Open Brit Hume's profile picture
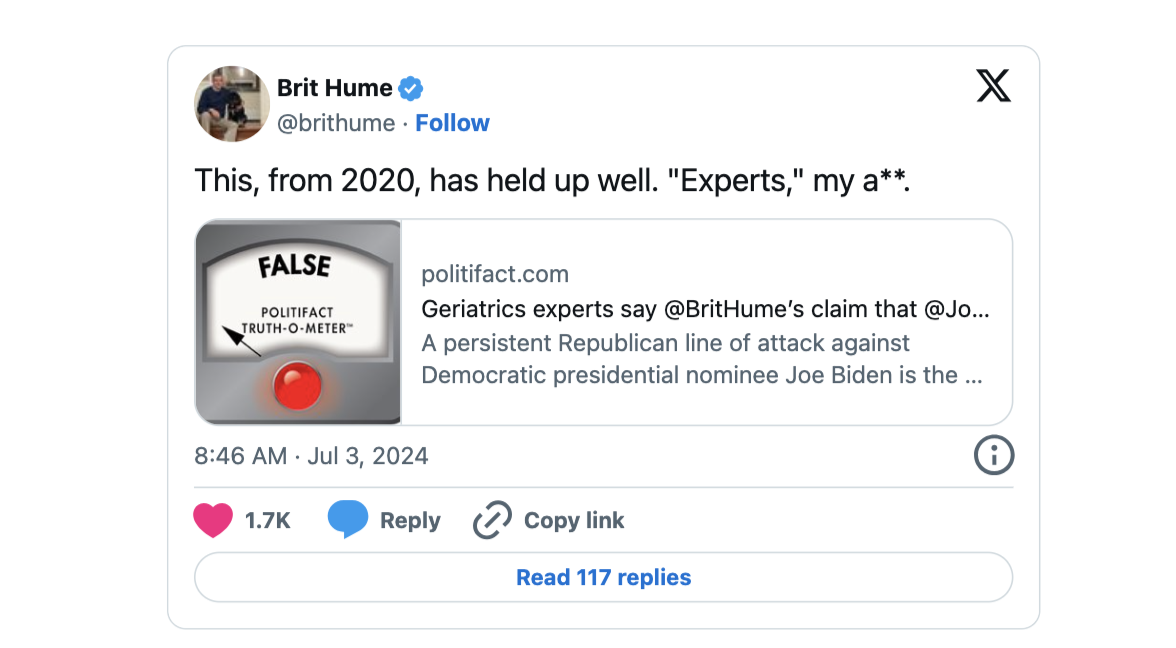This screenshot has width=1176, height=648. pyautogui.click(x=232, y=104)
